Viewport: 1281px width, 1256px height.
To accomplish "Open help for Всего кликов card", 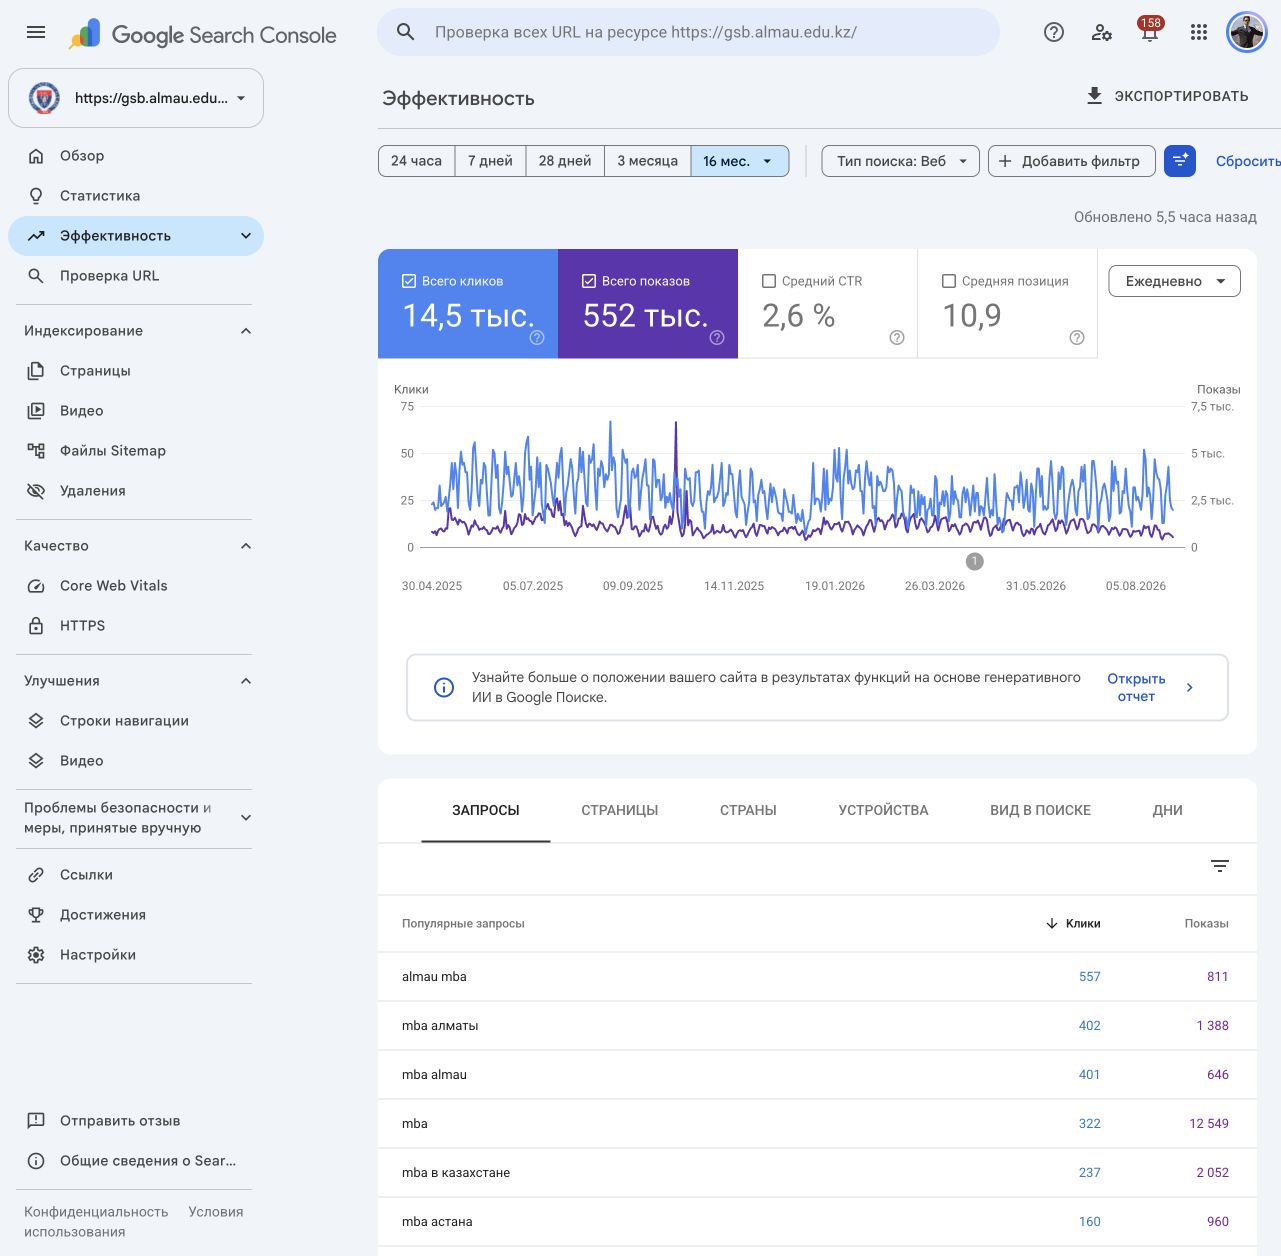I will [537, 338].
